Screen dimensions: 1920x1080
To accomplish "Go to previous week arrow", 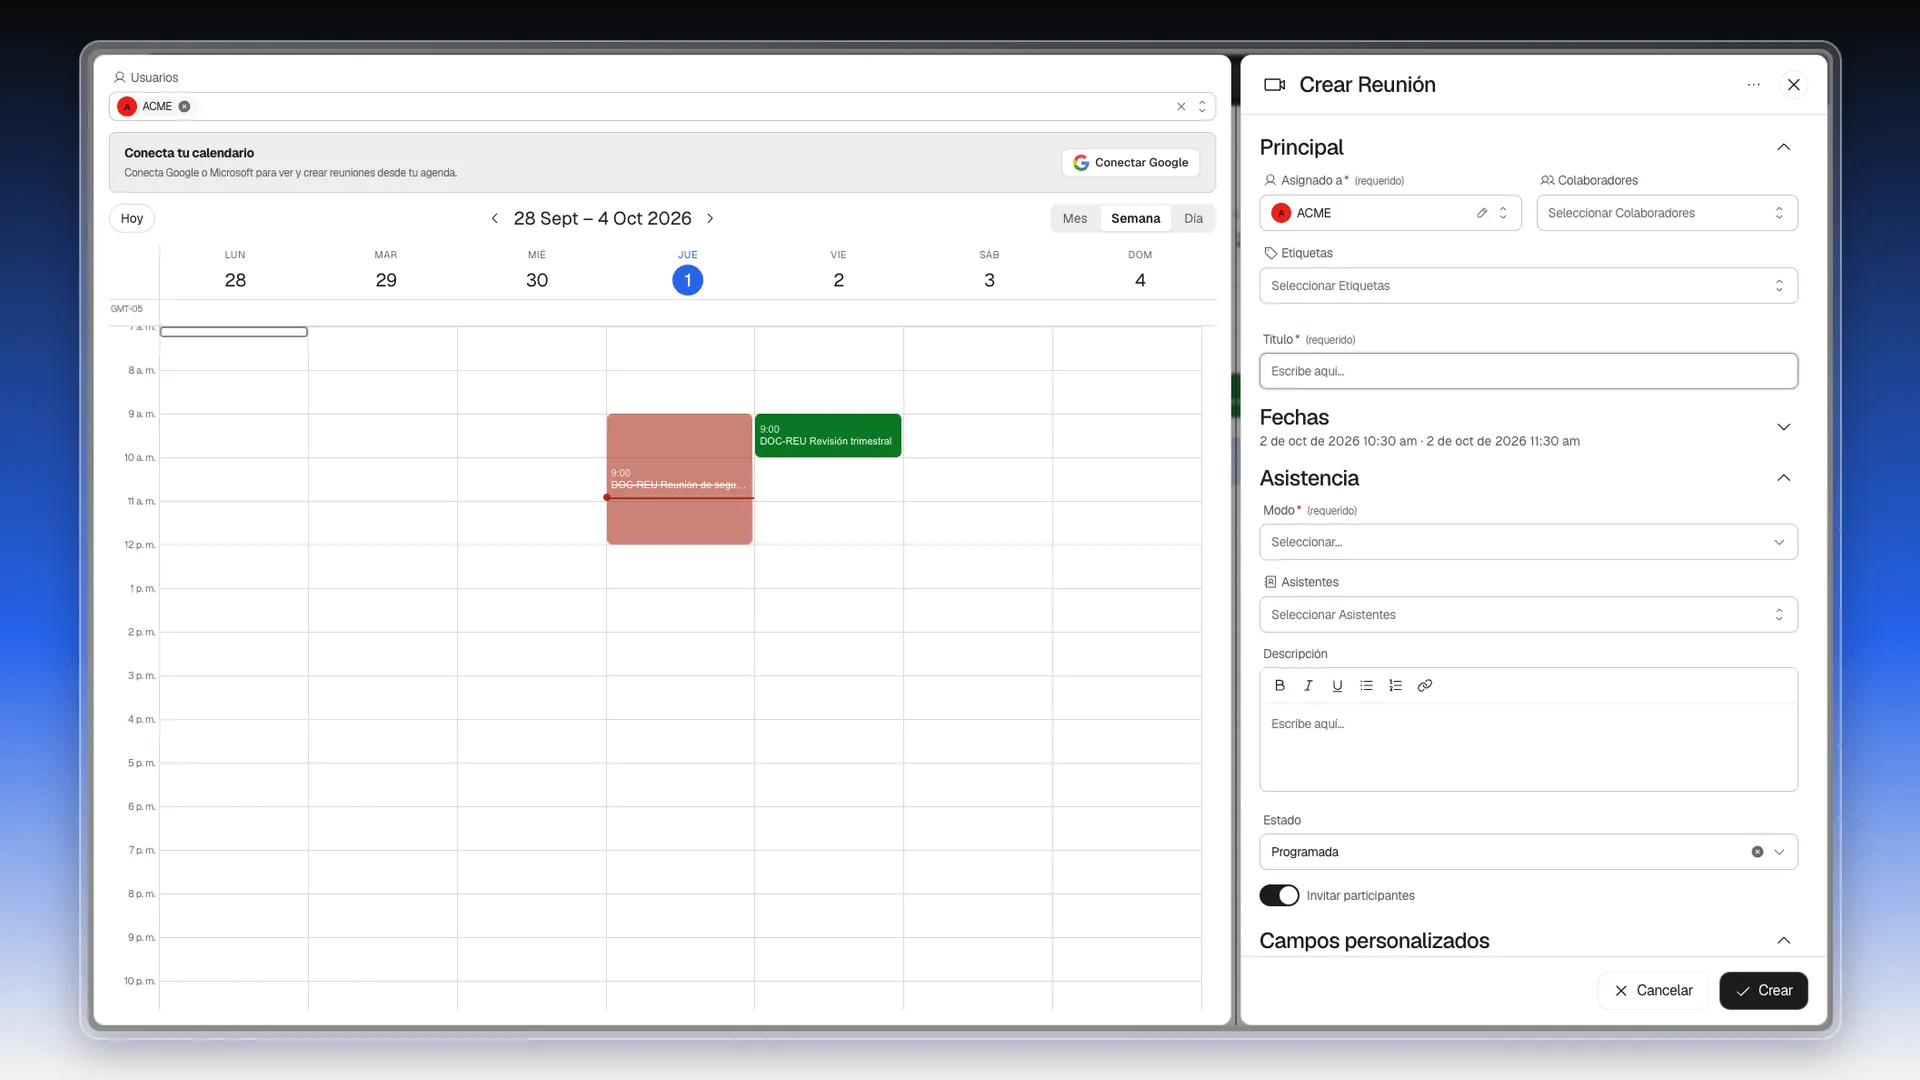I will point(494,218).
